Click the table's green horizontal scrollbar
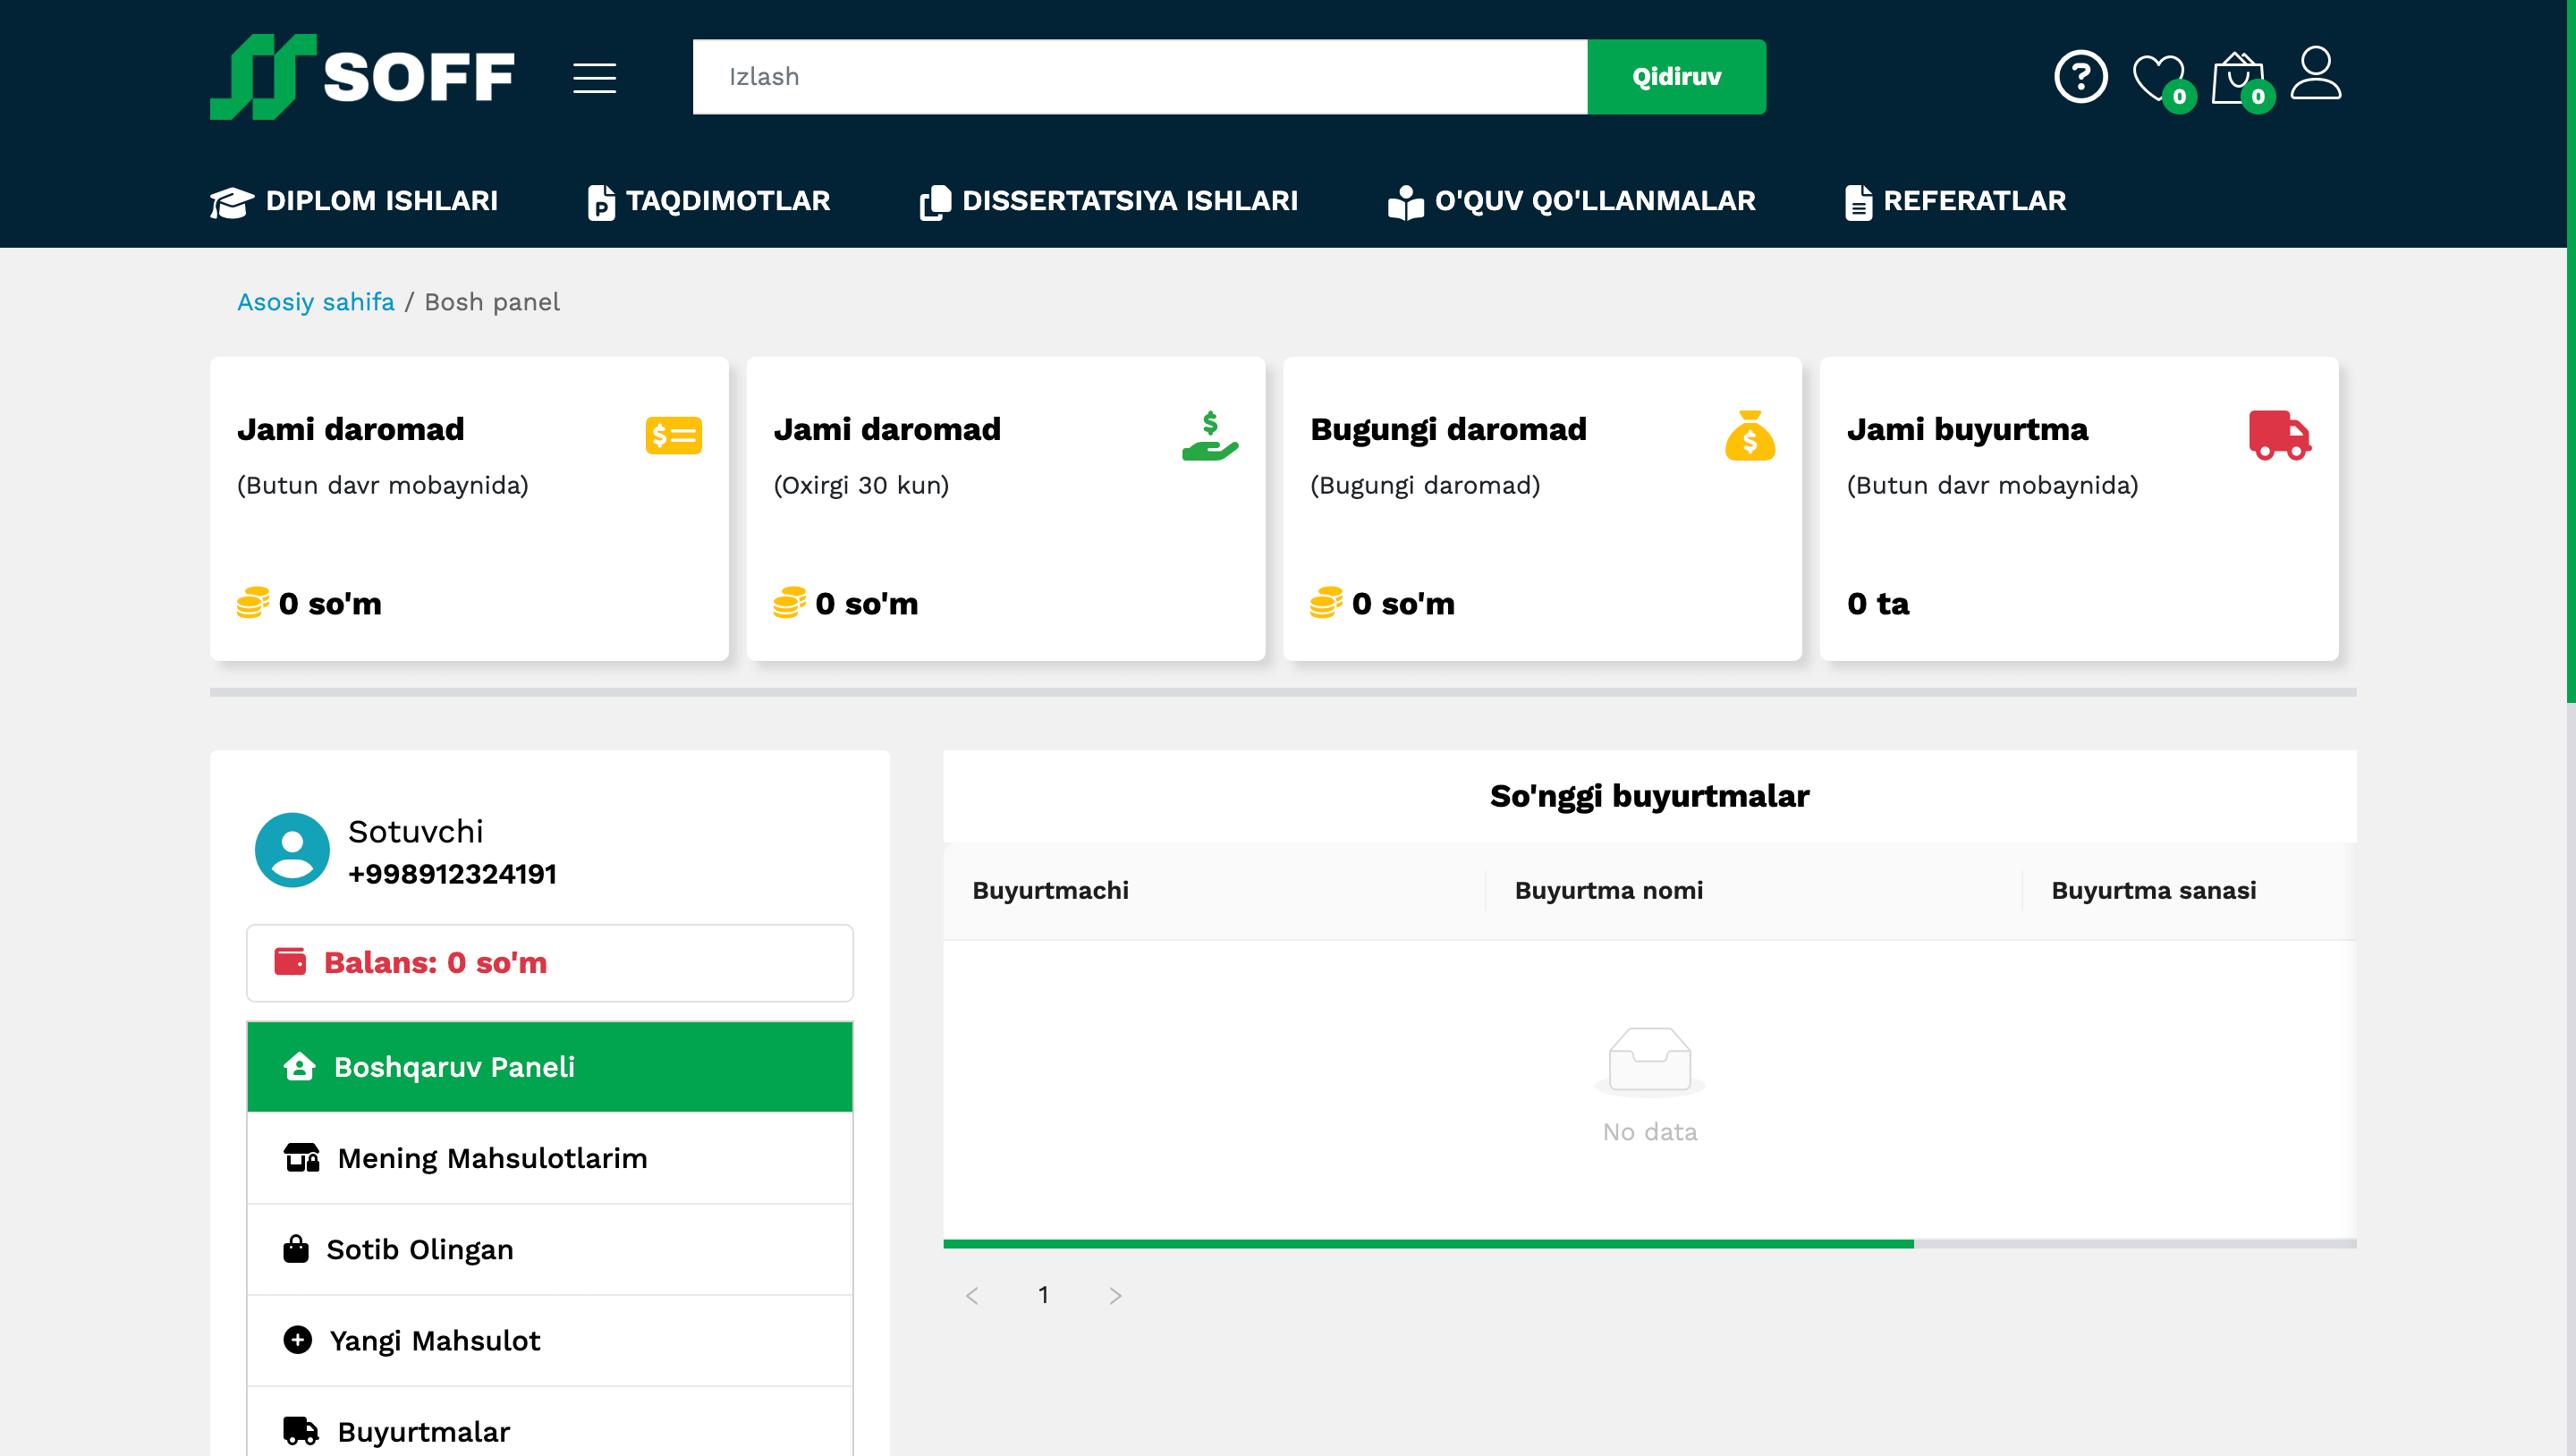 tap(1428, 1244)
